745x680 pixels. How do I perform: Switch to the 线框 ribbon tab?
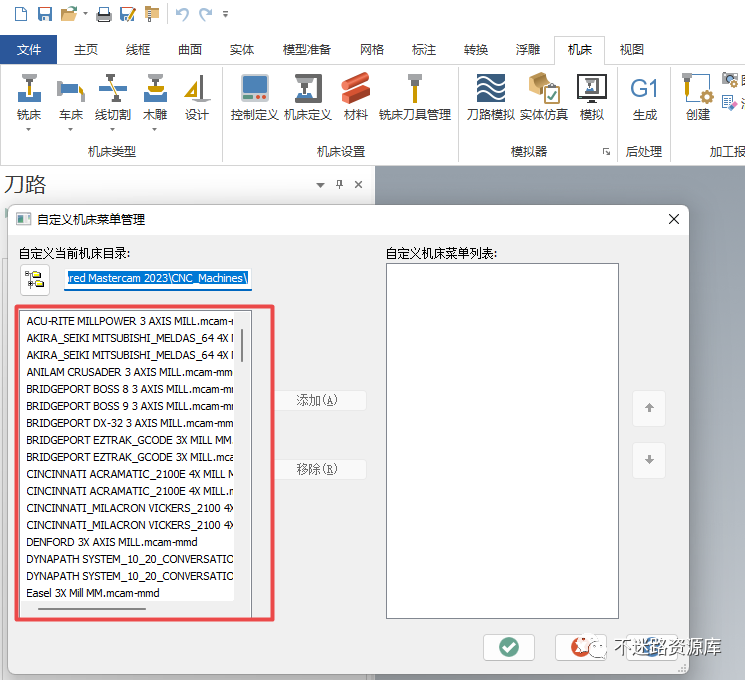click(138, 49)
